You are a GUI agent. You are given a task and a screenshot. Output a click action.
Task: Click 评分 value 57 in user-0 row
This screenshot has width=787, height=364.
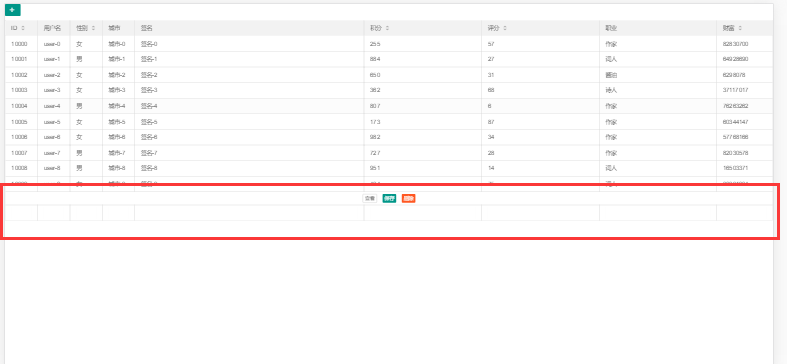click(491, 44)
